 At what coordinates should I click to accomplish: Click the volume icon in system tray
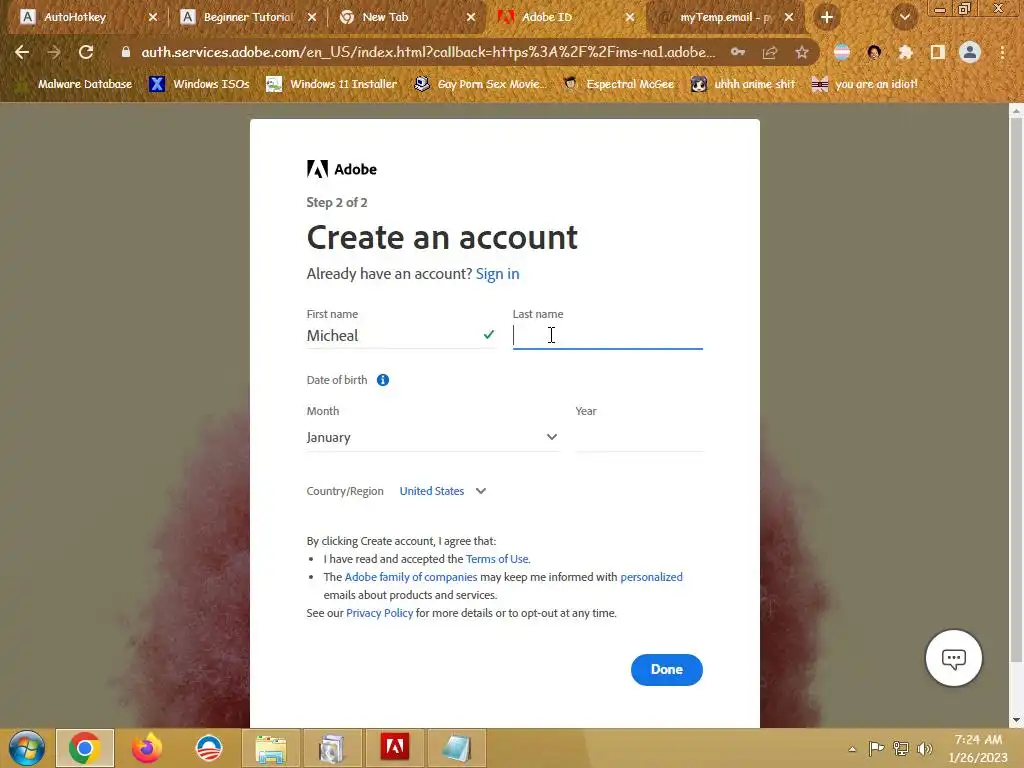pos(925,748)
